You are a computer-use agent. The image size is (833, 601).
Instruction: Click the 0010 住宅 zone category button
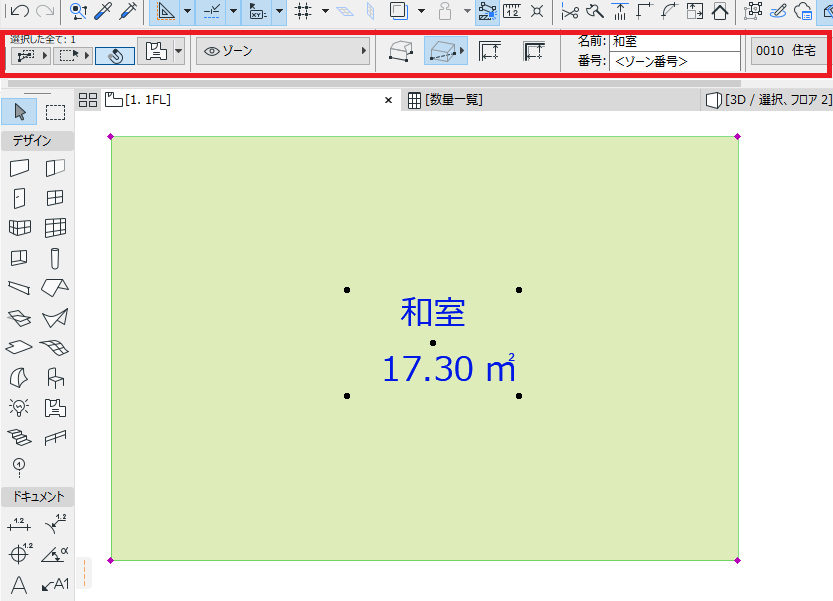point(786,51)
